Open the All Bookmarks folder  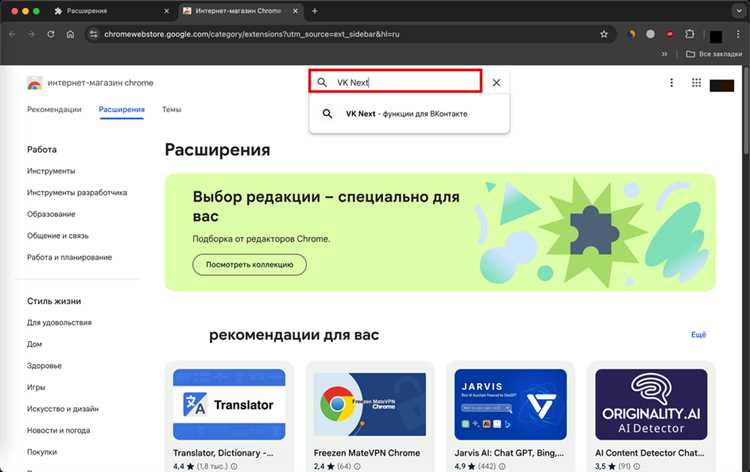click(714, 54)
